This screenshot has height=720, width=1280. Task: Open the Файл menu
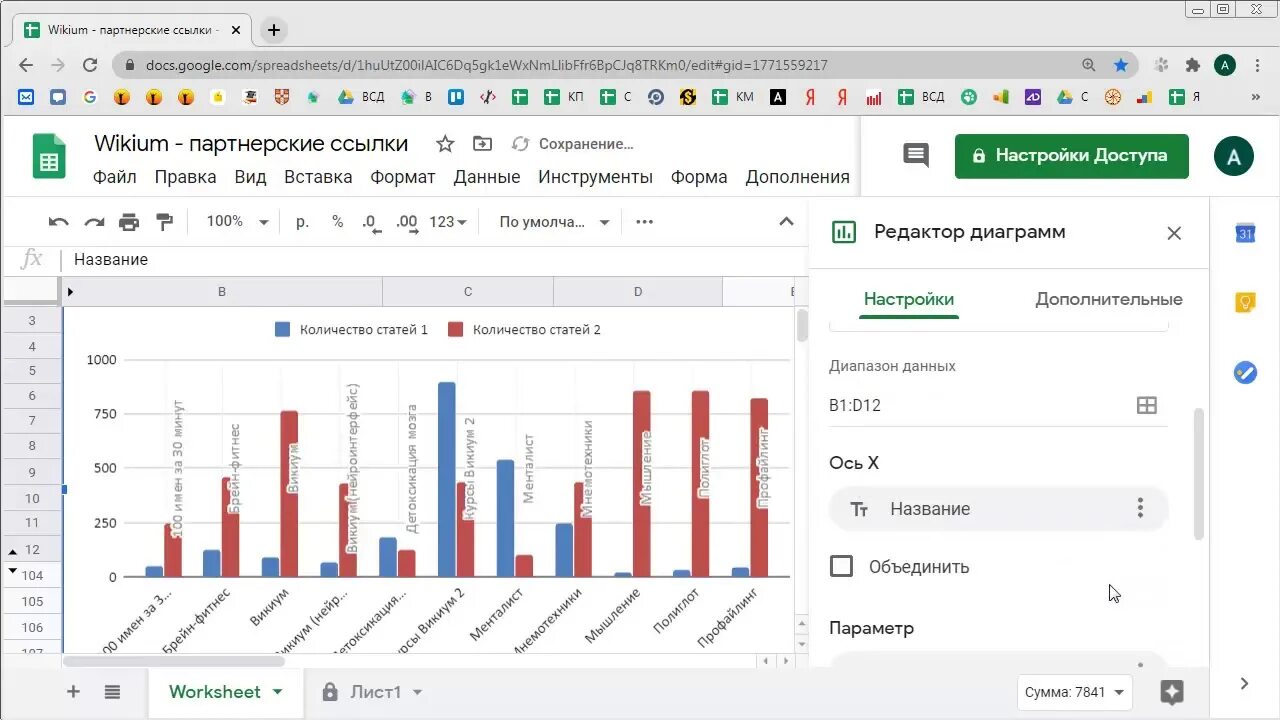[x=115, y=177]
